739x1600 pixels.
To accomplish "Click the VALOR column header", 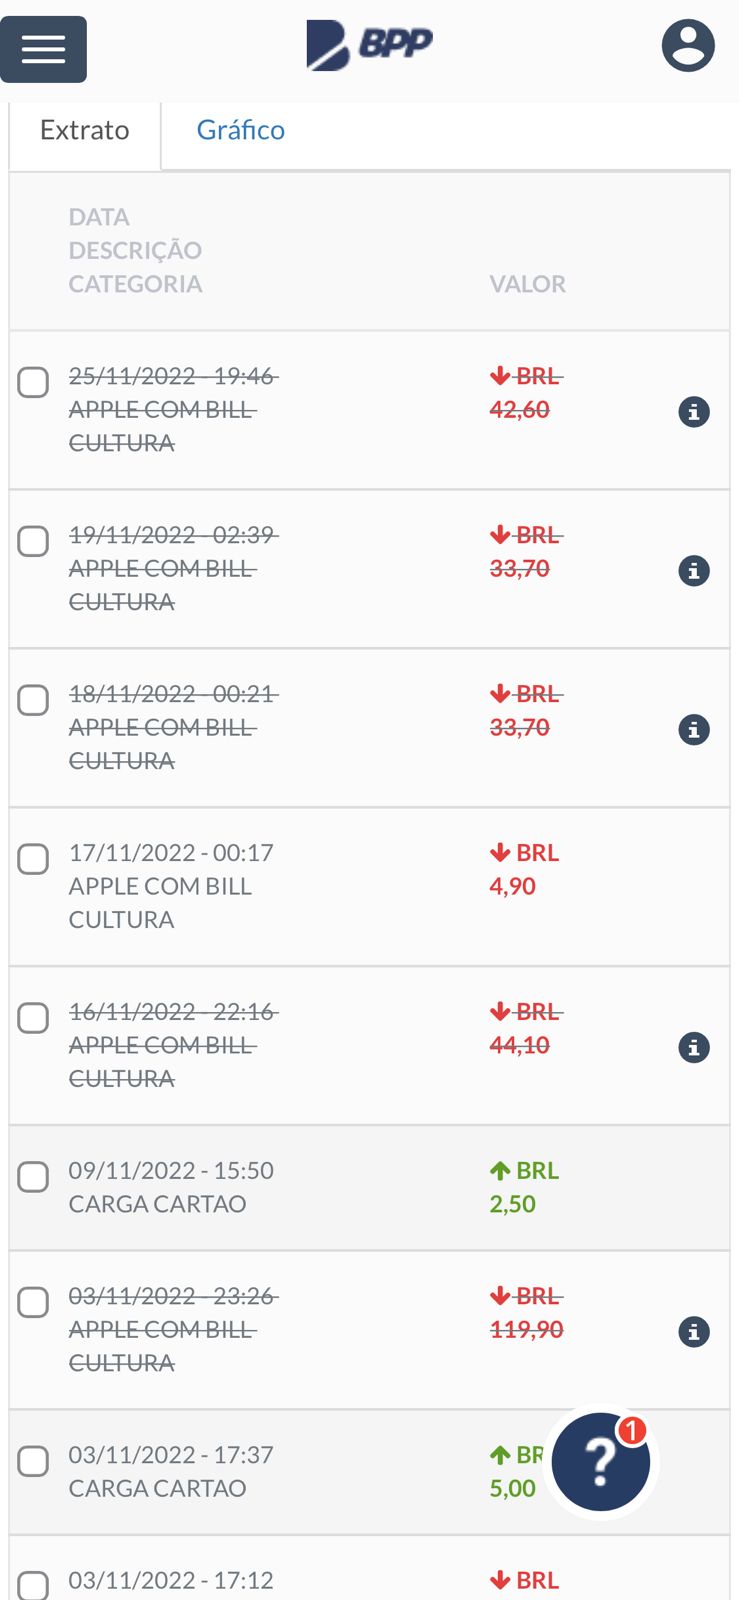I will (x=527, y=284).
